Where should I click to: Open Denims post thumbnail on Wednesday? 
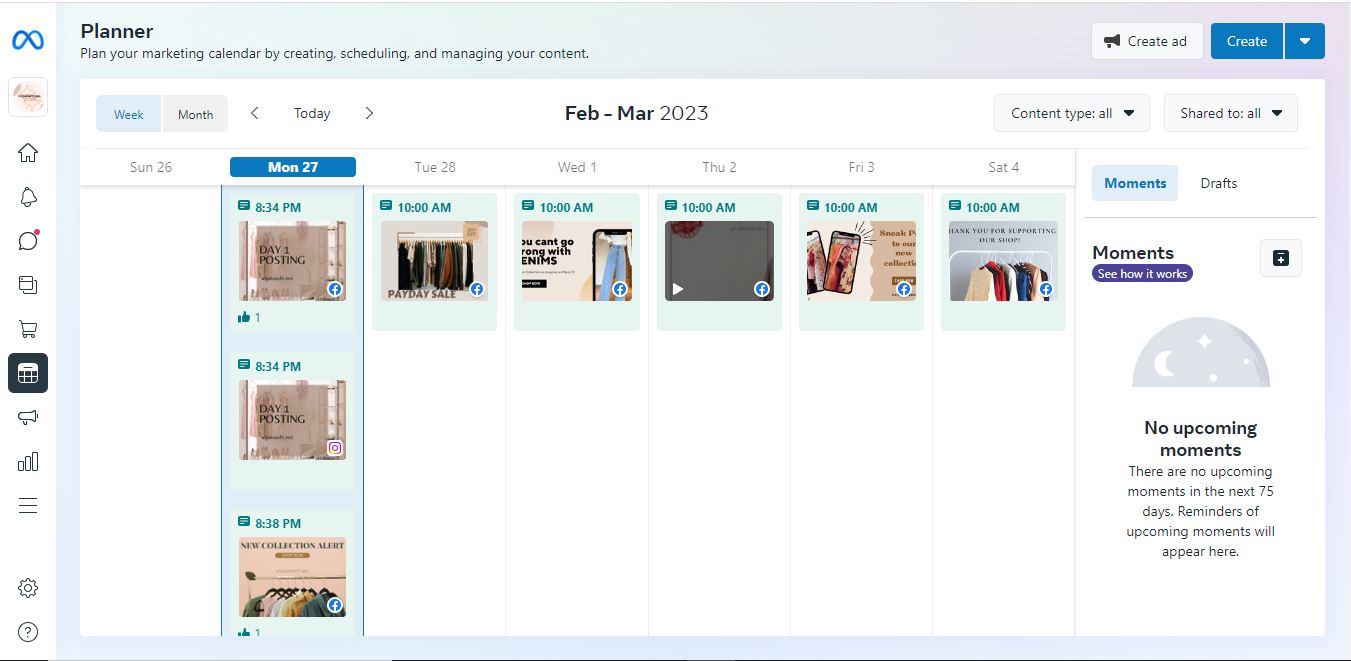coord(576,261)
